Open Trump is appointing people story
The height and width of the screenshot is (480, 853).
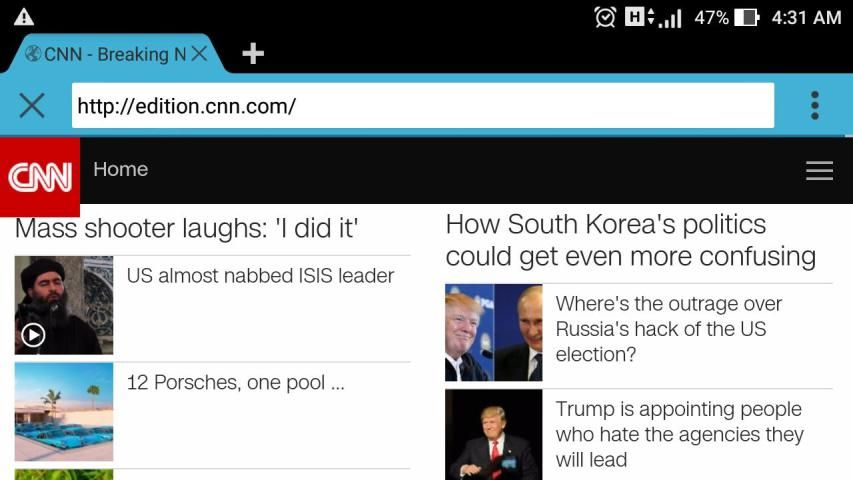click(x=679, y=434)
